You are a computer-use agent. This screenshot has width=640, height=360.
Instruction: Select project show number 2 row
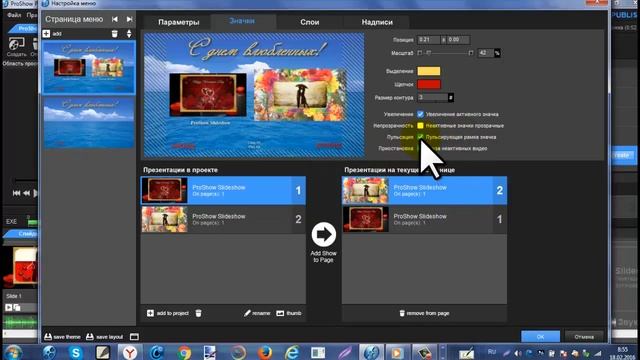(x=223, y=219)
